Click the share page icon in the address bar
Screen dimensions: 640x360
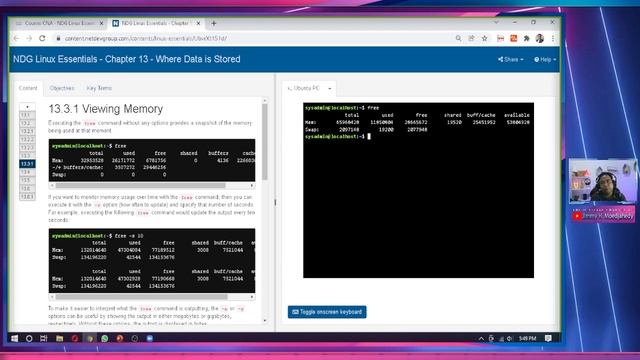coord(471,38)
